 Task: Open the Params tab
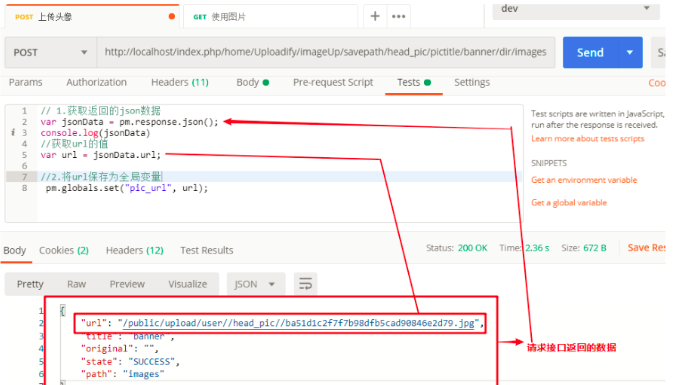[x=26, y=82]
